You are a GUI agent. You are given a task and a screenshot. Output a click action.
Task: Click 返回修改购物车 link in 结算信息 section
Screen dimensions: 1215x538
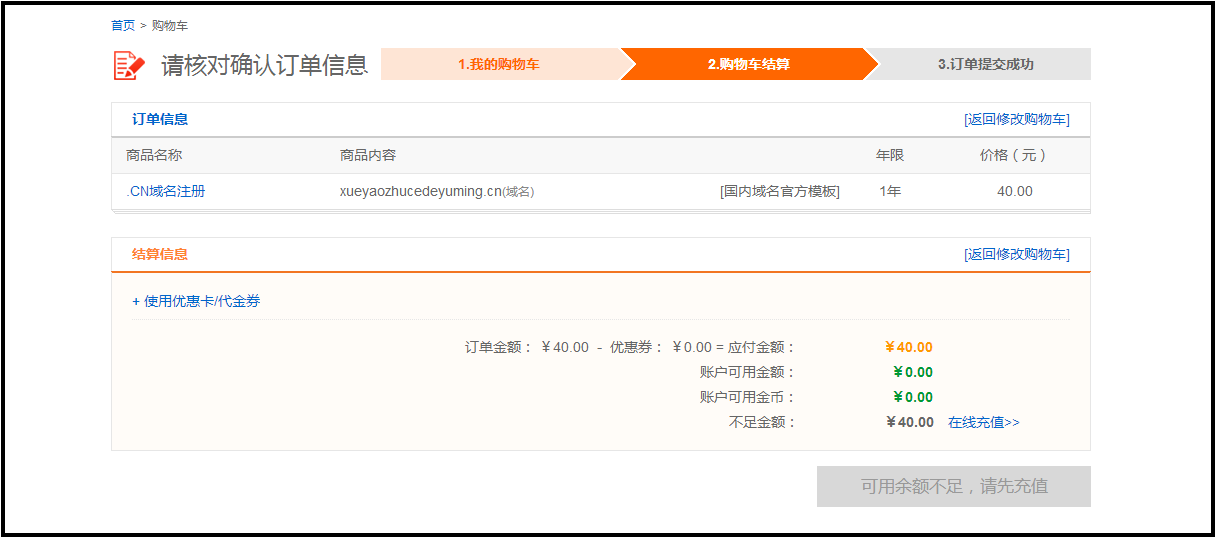coord(1016,254)
